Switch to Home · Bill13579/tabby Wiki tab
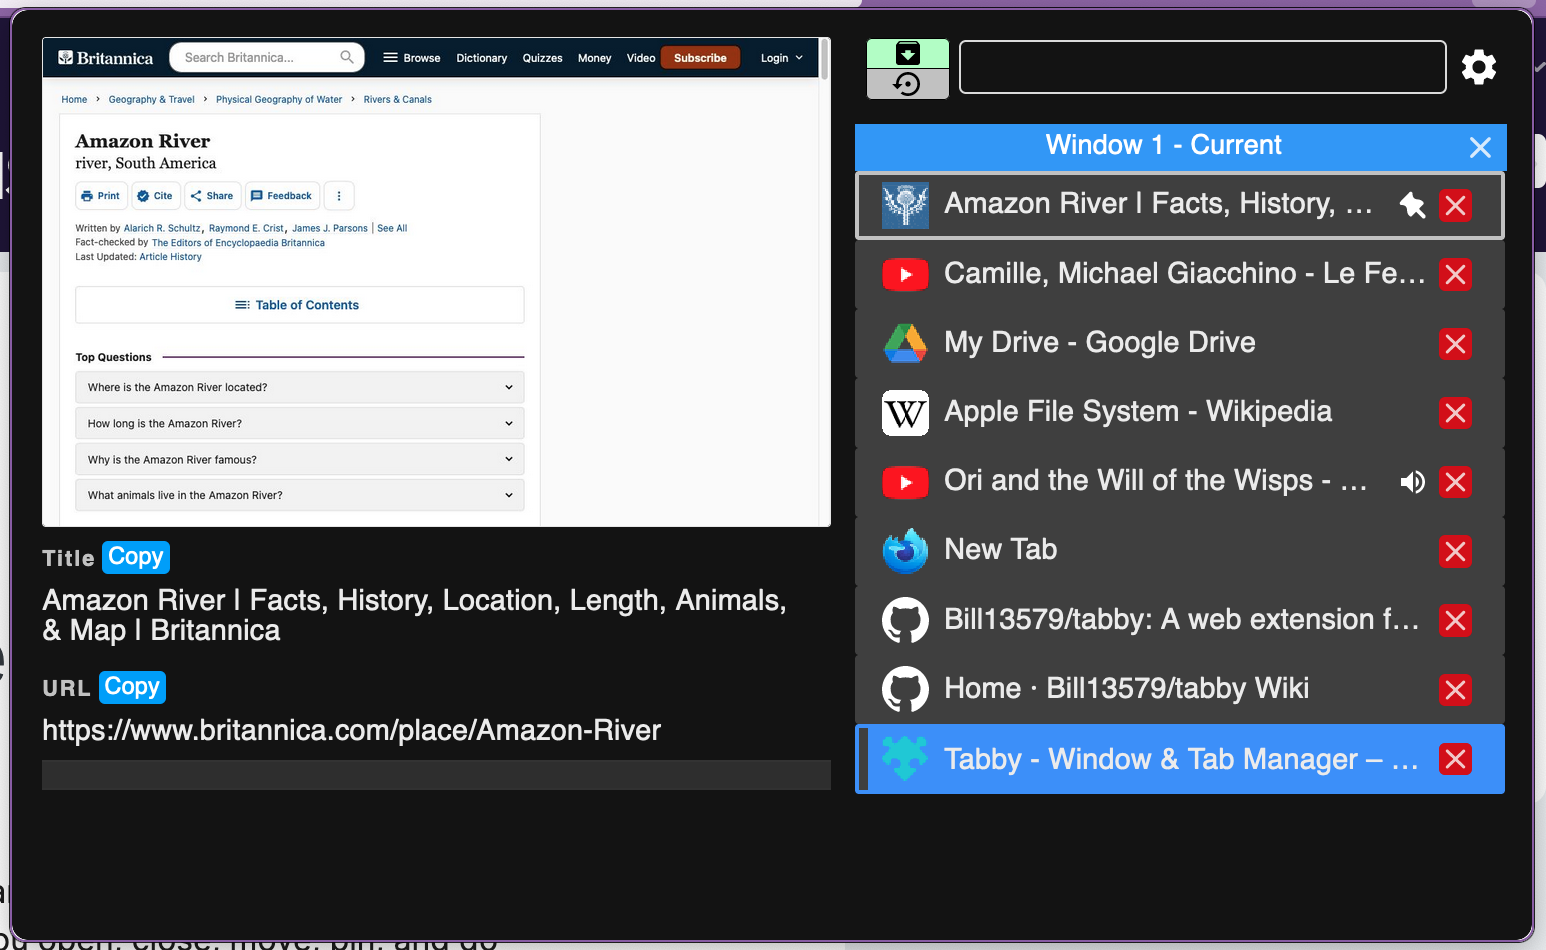This screenshot has height=950, width=1546. [x=1180, y=689]
